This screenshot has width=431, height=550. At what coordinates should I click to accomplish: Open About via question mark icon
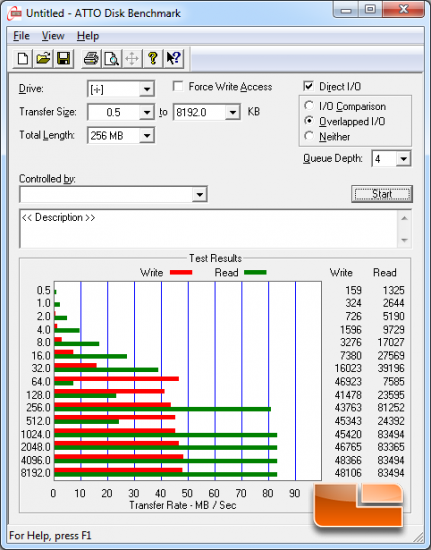tap(153, 58)
